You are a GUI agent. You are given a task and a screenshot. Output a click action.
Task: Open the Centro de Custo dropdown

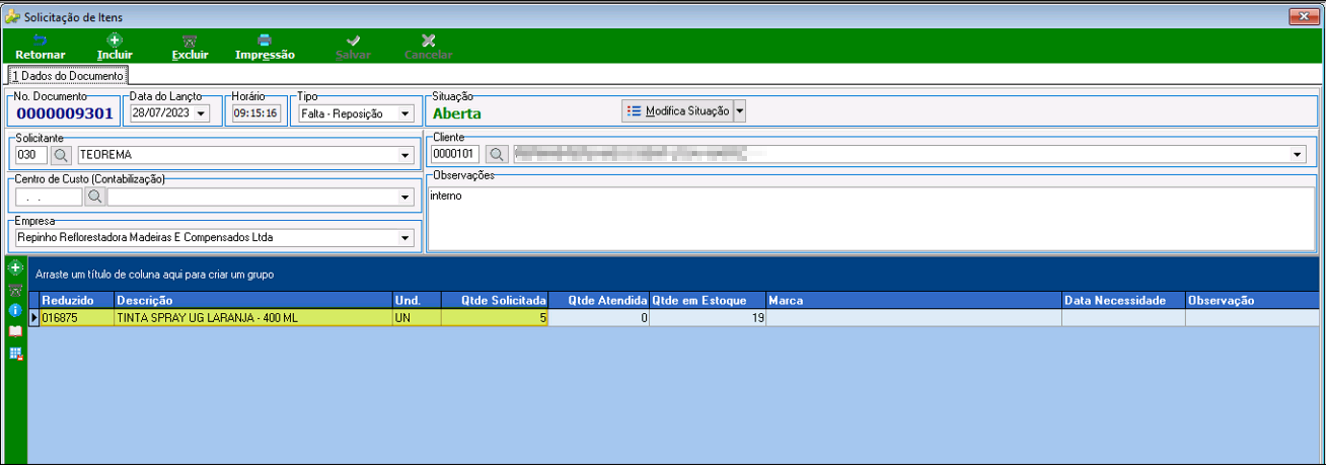(x=405, y=197)
